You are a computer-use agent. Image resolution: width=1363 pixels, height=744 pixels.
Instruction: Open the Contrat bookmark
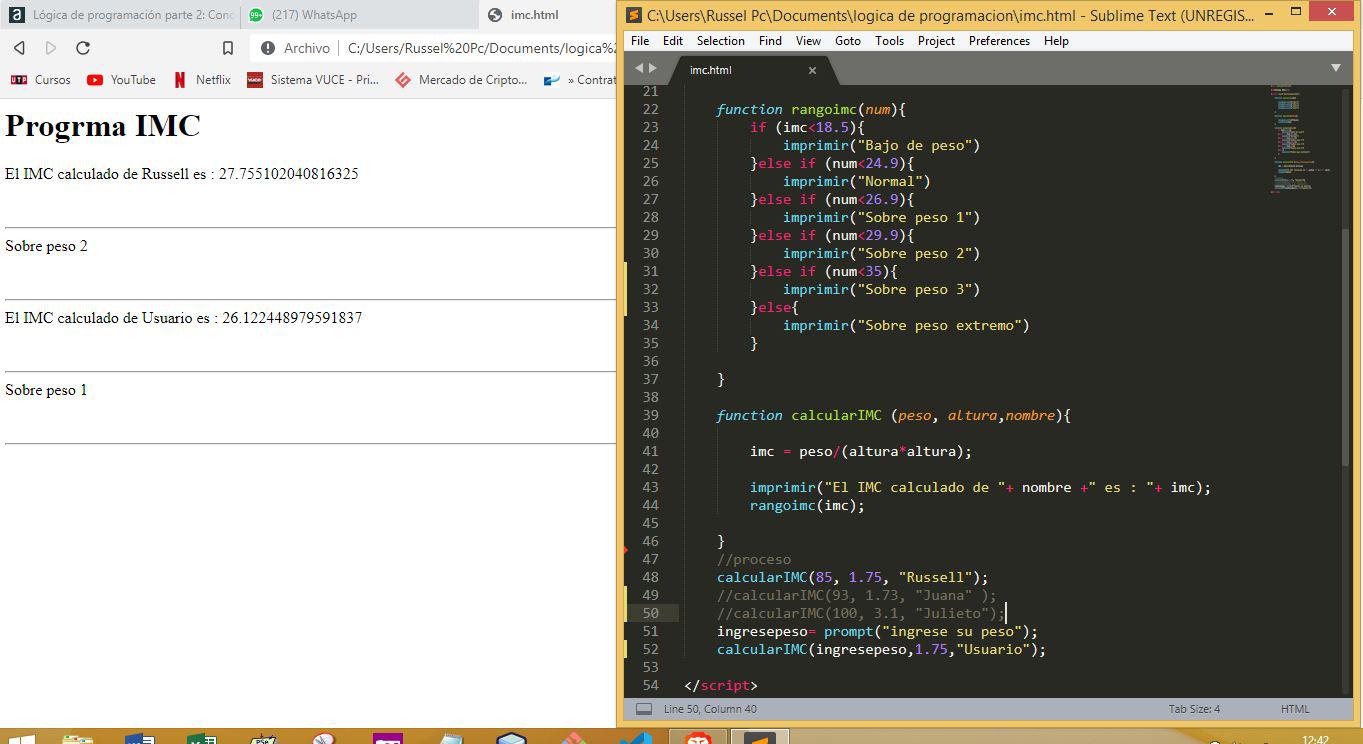pos(579,80)
